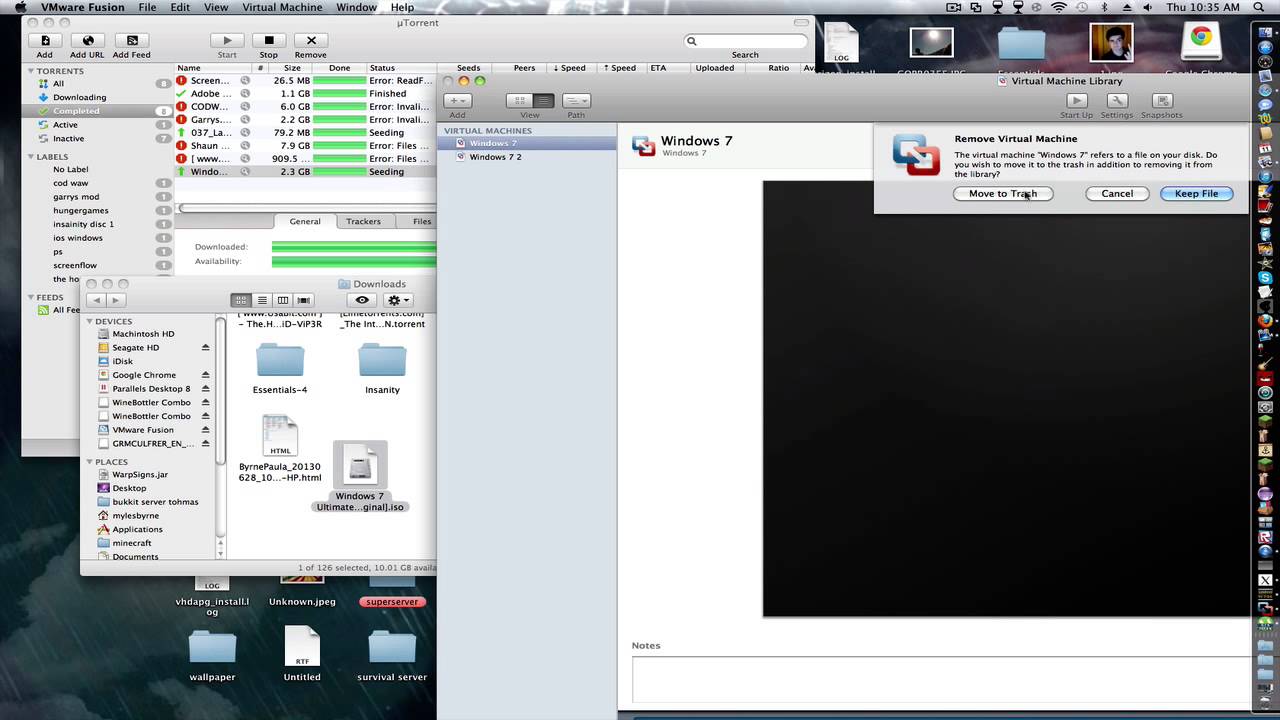This screenshot has width=1280, height=720.
Task: Open the Trackers tab in µTorrent
Action: (x=363, y=221)
